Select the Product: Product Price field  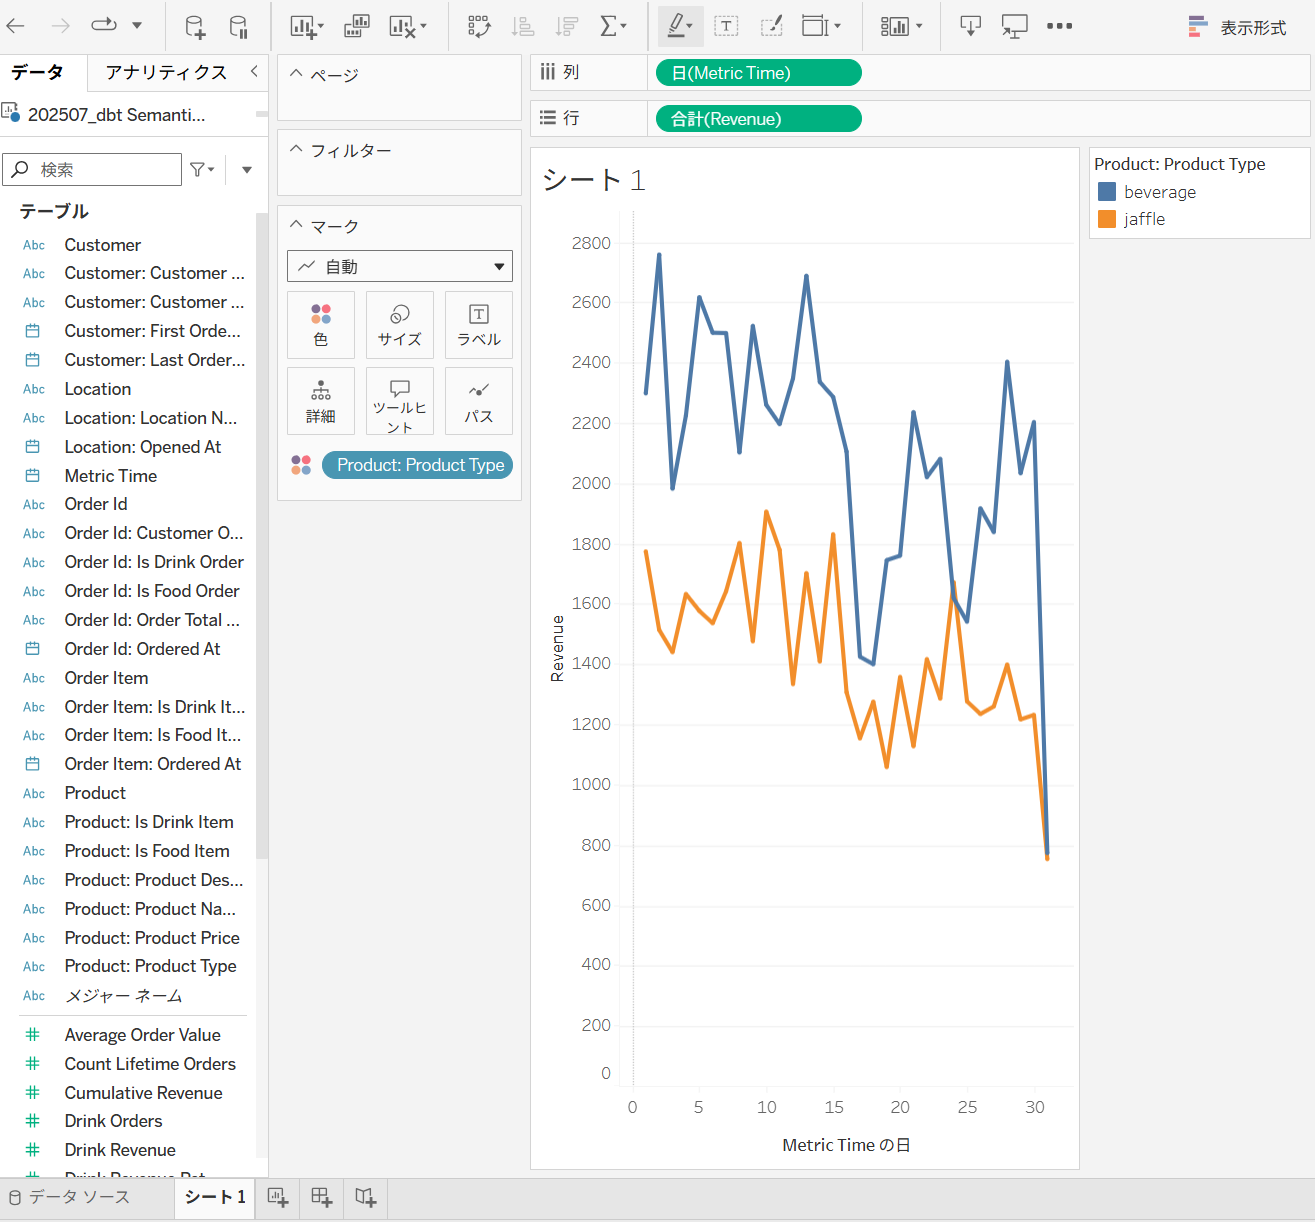point(152,938)
